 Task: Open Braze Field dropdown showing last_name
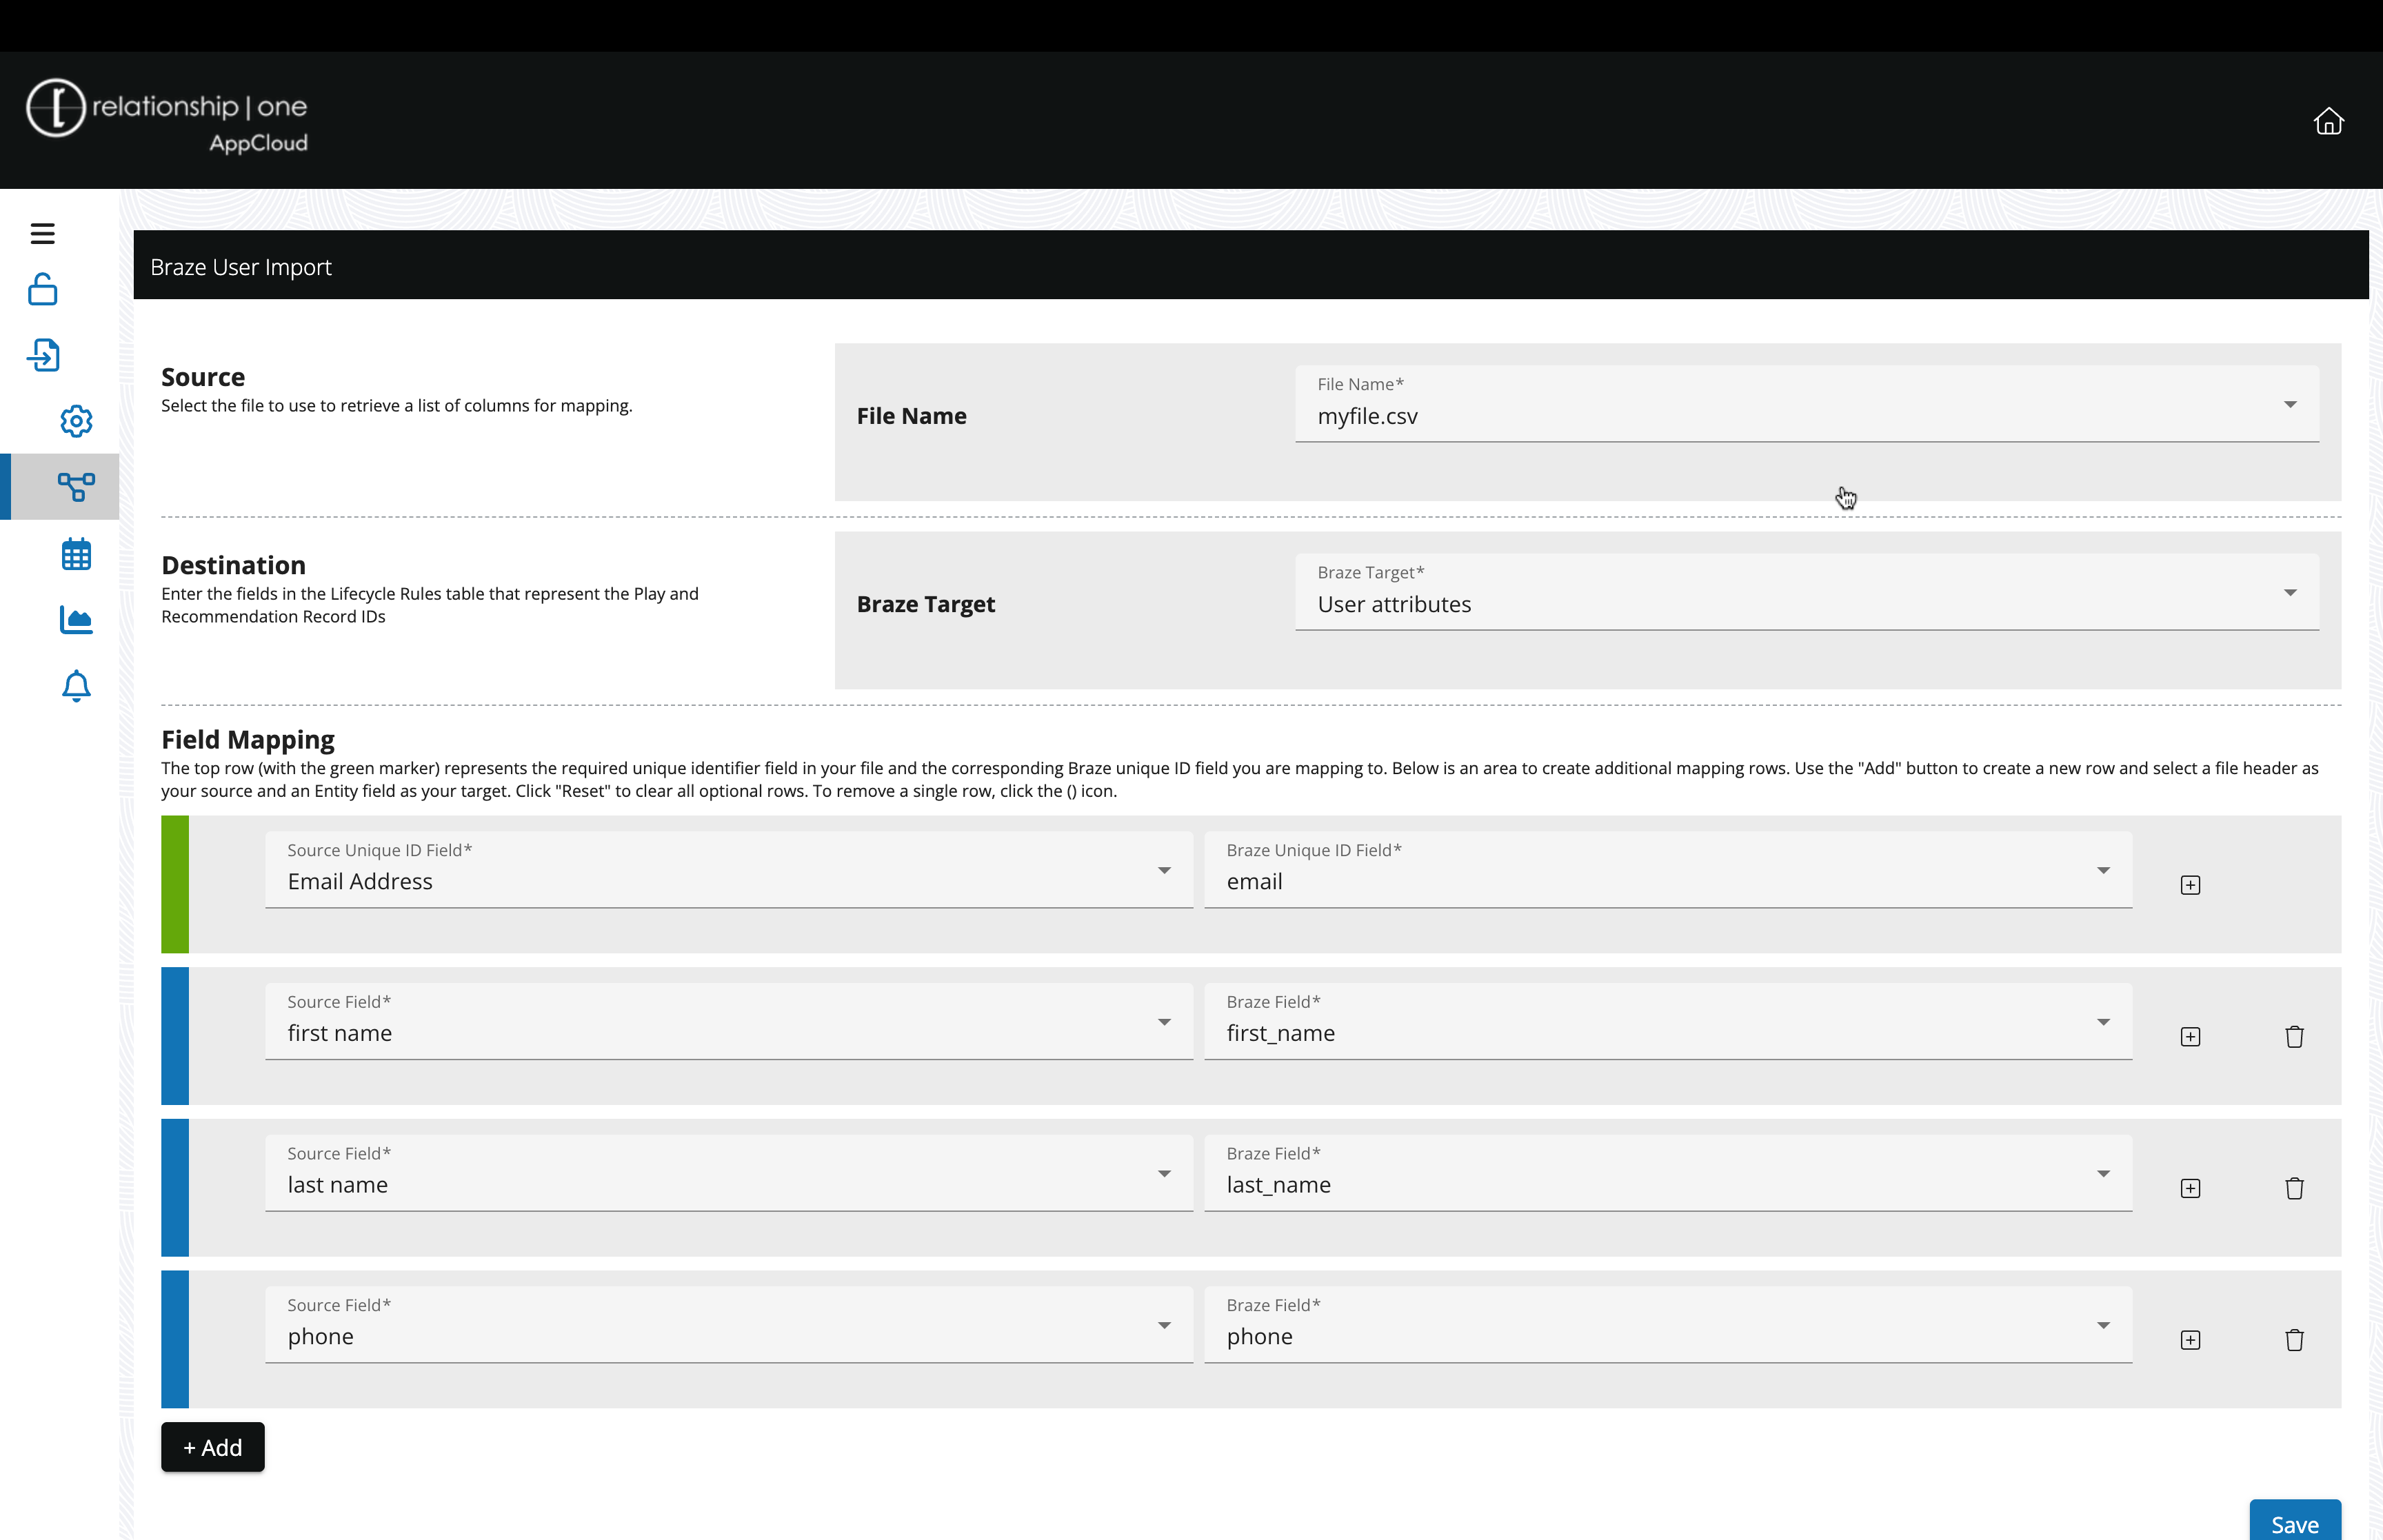[1667, 1174]
